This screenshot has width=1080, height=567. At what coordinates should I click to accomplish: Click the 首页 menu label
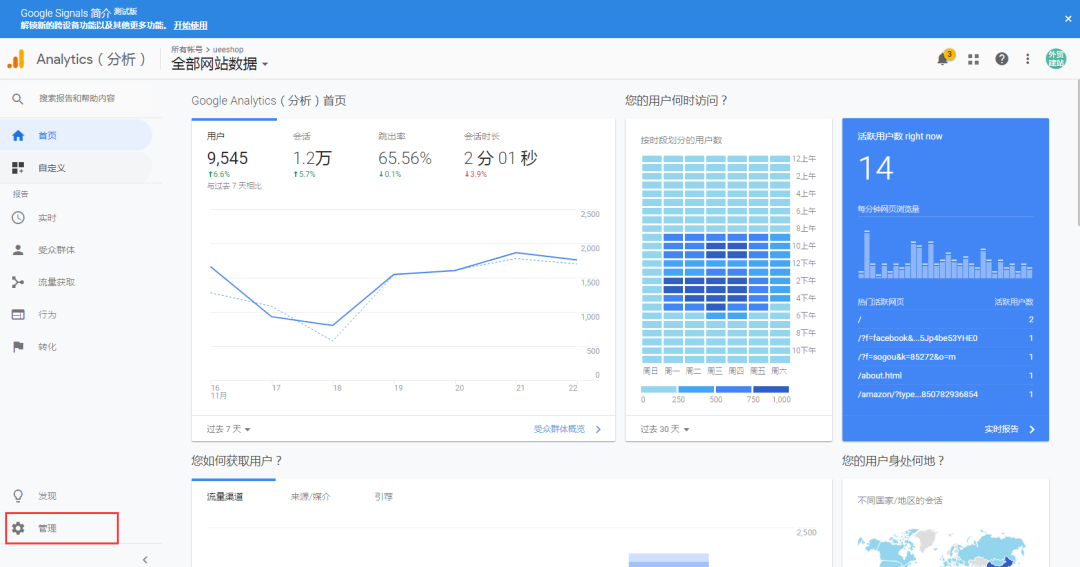pos(48,136)
